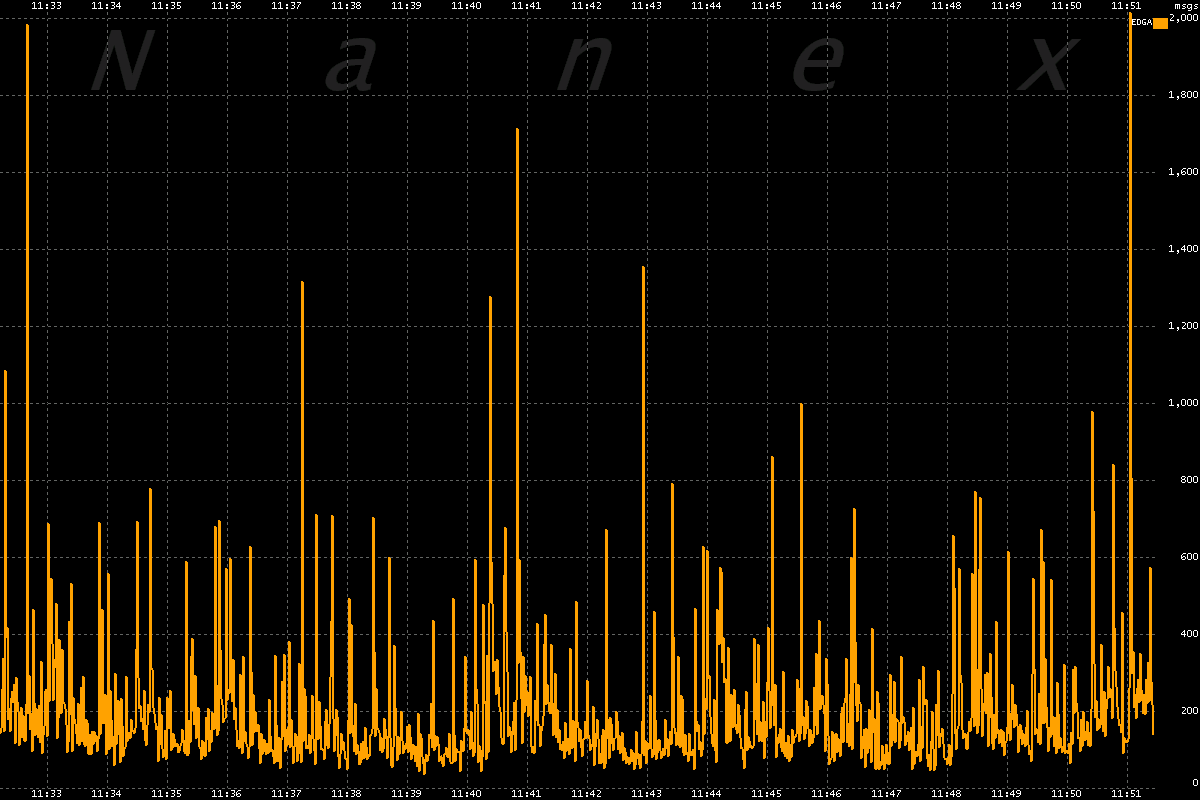Click "11:42" on the top time axis
This screenshot has height=800, width=1200.
click(587, 6)
